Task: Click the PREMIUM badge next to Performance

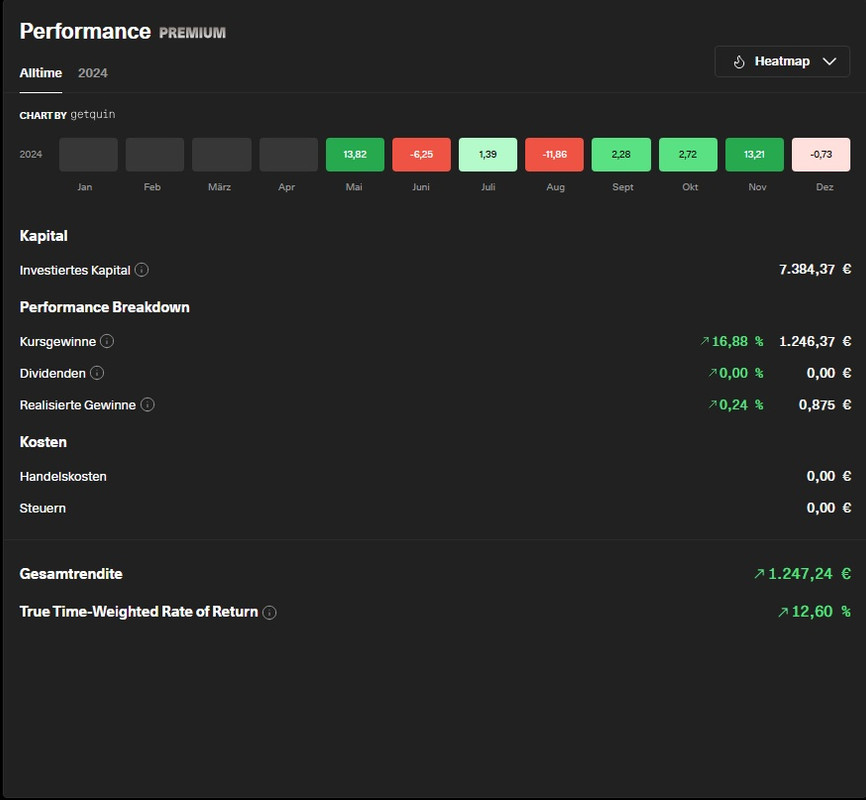Action: (192, 33)
